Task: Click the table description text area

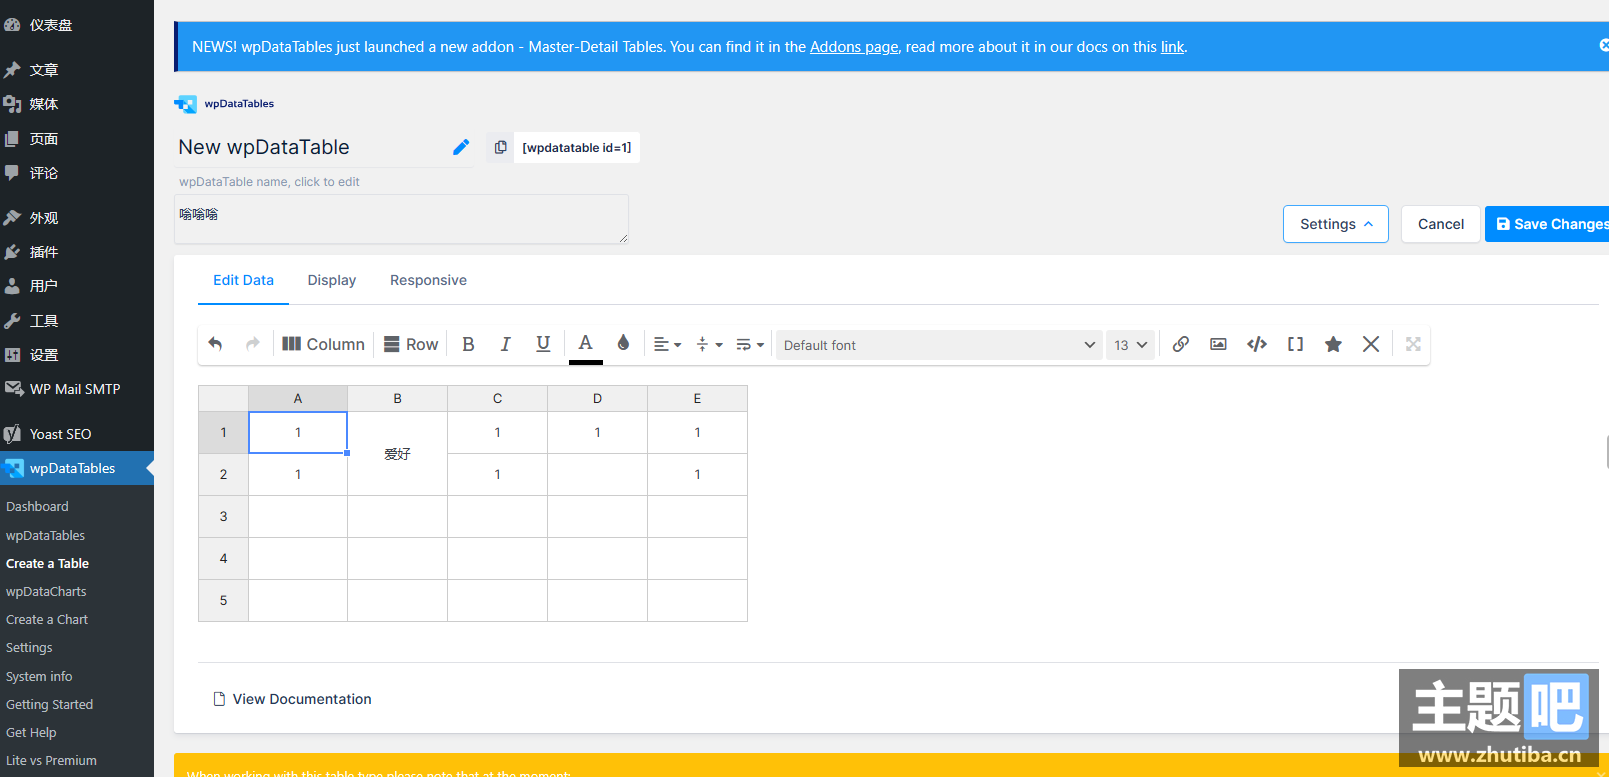Action: (401, 219)
